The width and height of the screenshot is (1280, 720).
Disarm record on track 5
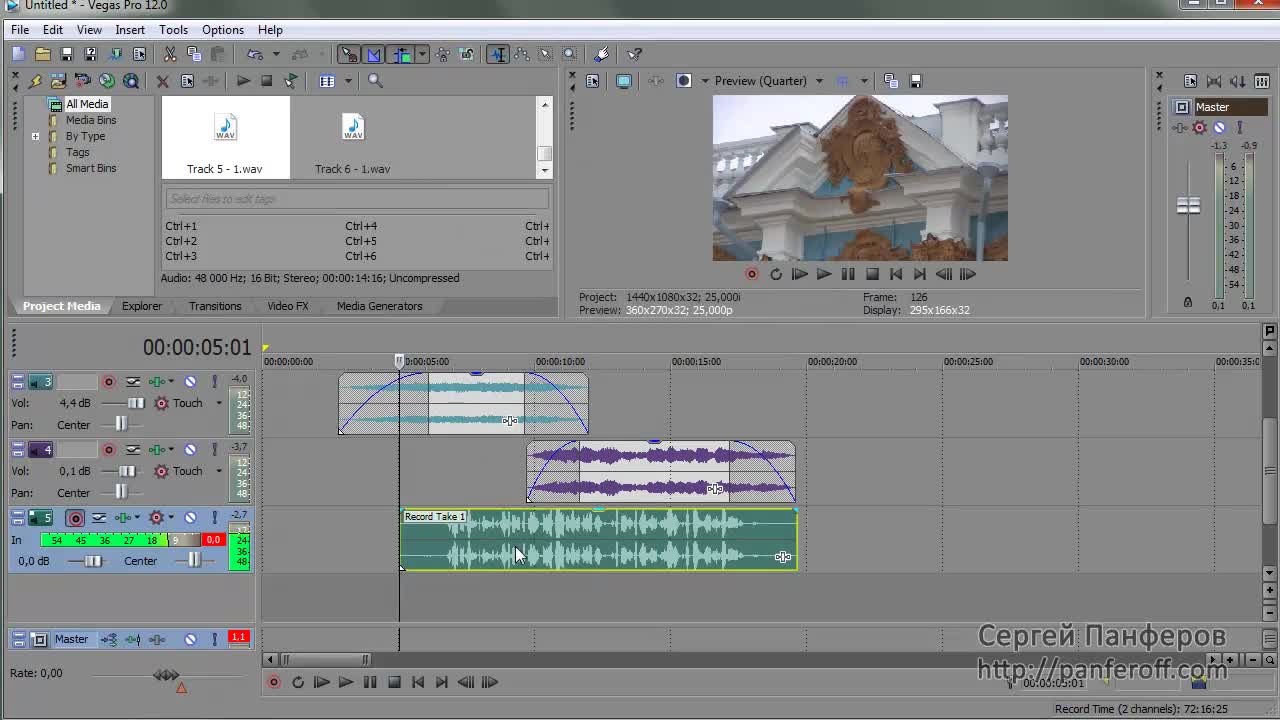(75, 518)
